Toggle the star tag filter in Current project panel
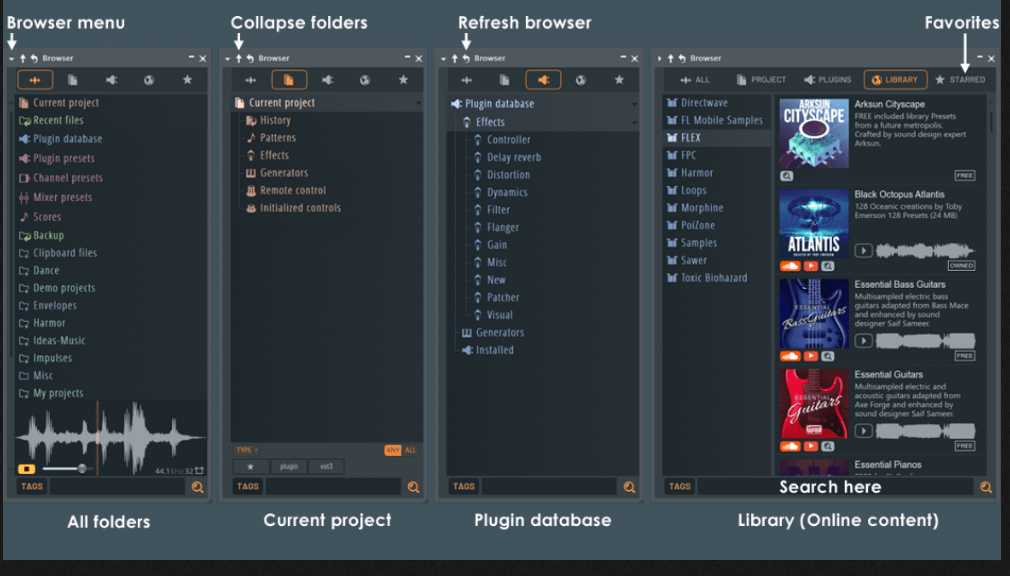The height and width of the screenshot is (576, 1010). coord(251,466)
